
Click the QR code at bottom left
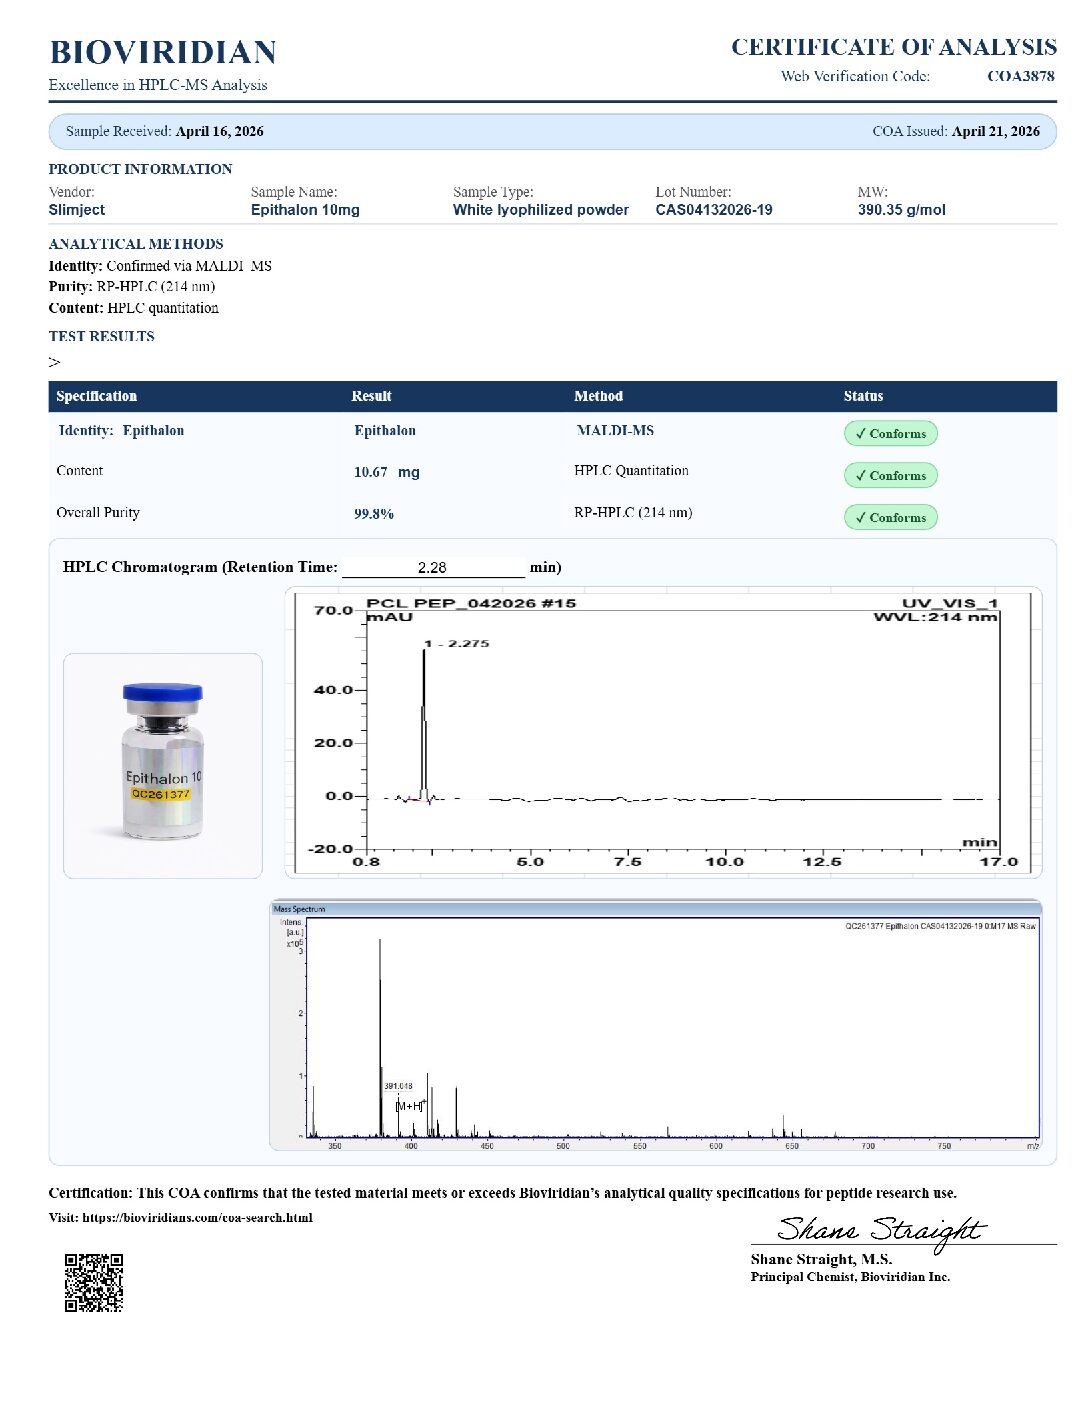pyautogui.click(x=94, y=1282)
